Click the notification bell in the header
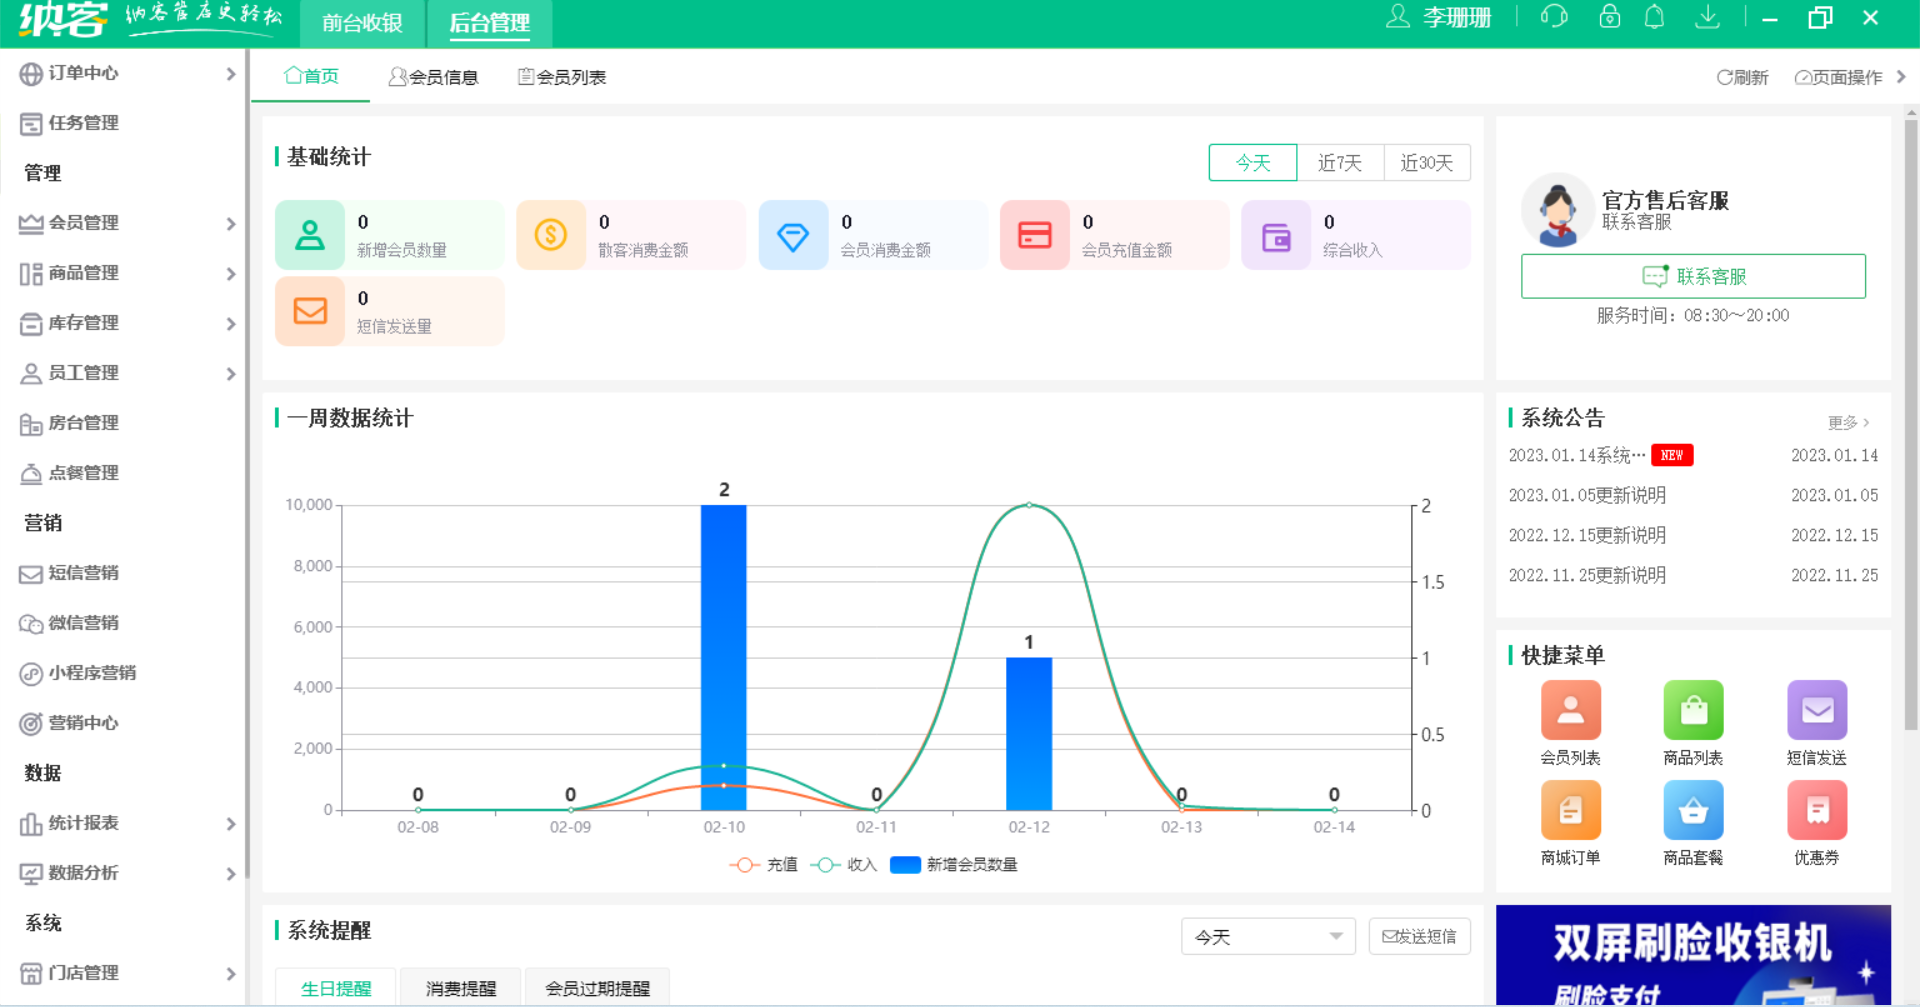This screenshot has width=1920, height=1007. (1654, 17)
